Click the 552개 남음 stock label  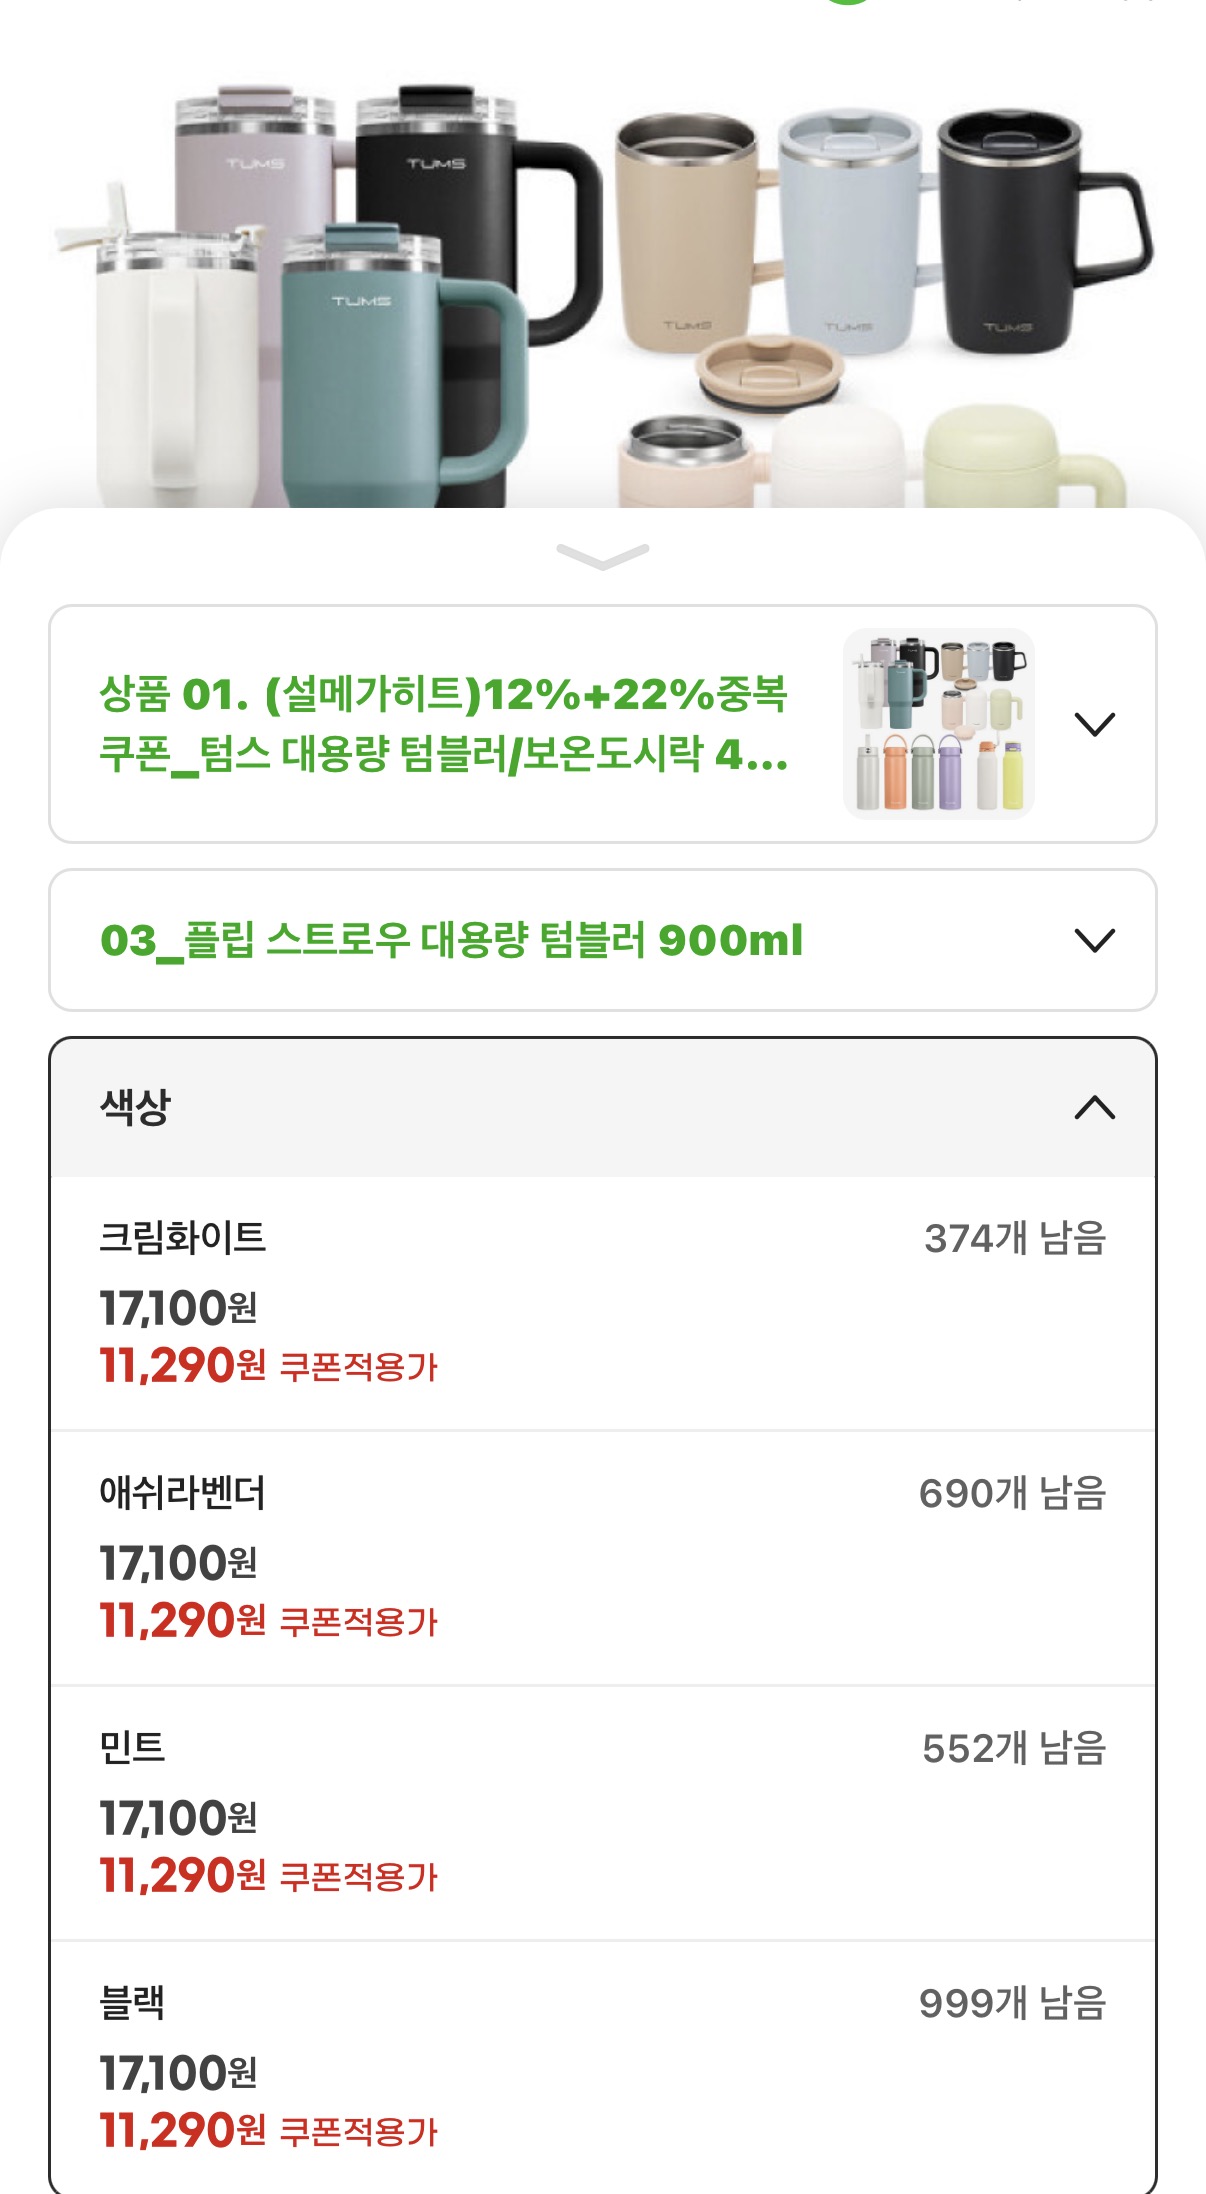coord(1013,1748)
